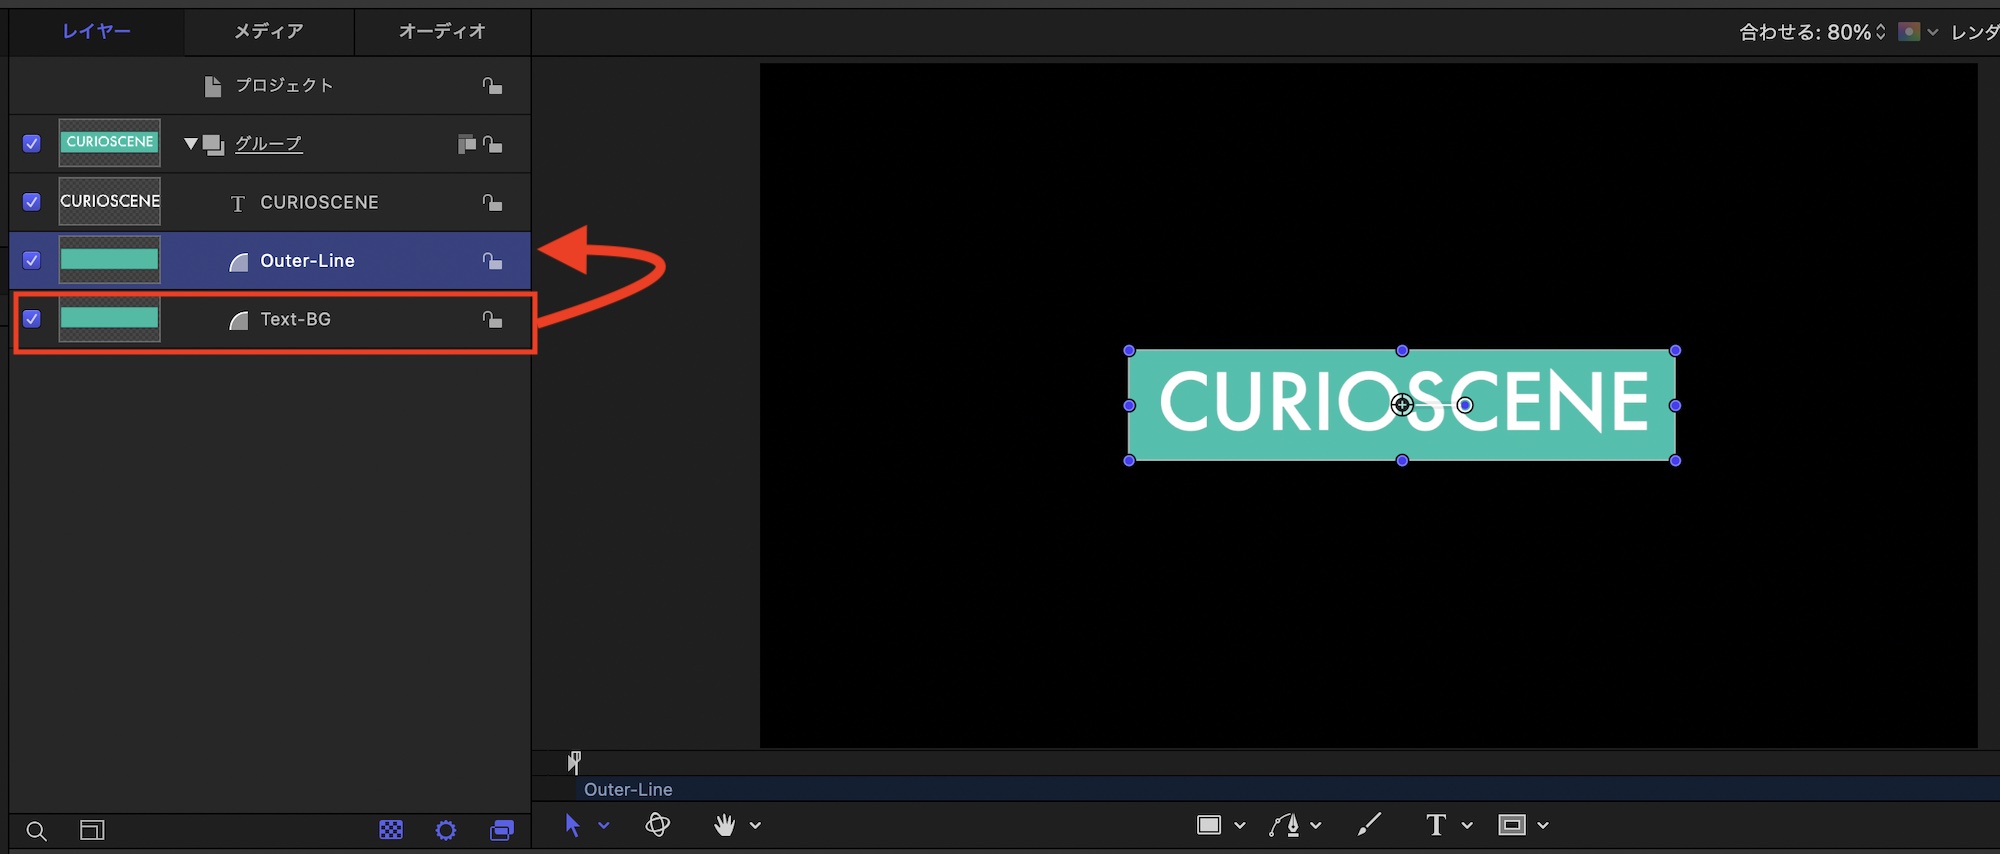The width and height of the screenshot is (2000, 854).
Task: Click the anchor point at shape center
Action: [x=1402, y=405]
